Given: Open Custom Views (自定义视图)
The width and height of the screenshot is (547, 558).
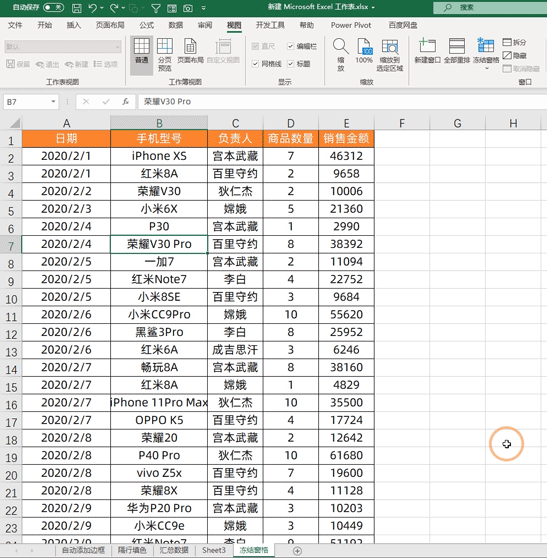Looking at the screenshot, I should (x=223, y=51).
